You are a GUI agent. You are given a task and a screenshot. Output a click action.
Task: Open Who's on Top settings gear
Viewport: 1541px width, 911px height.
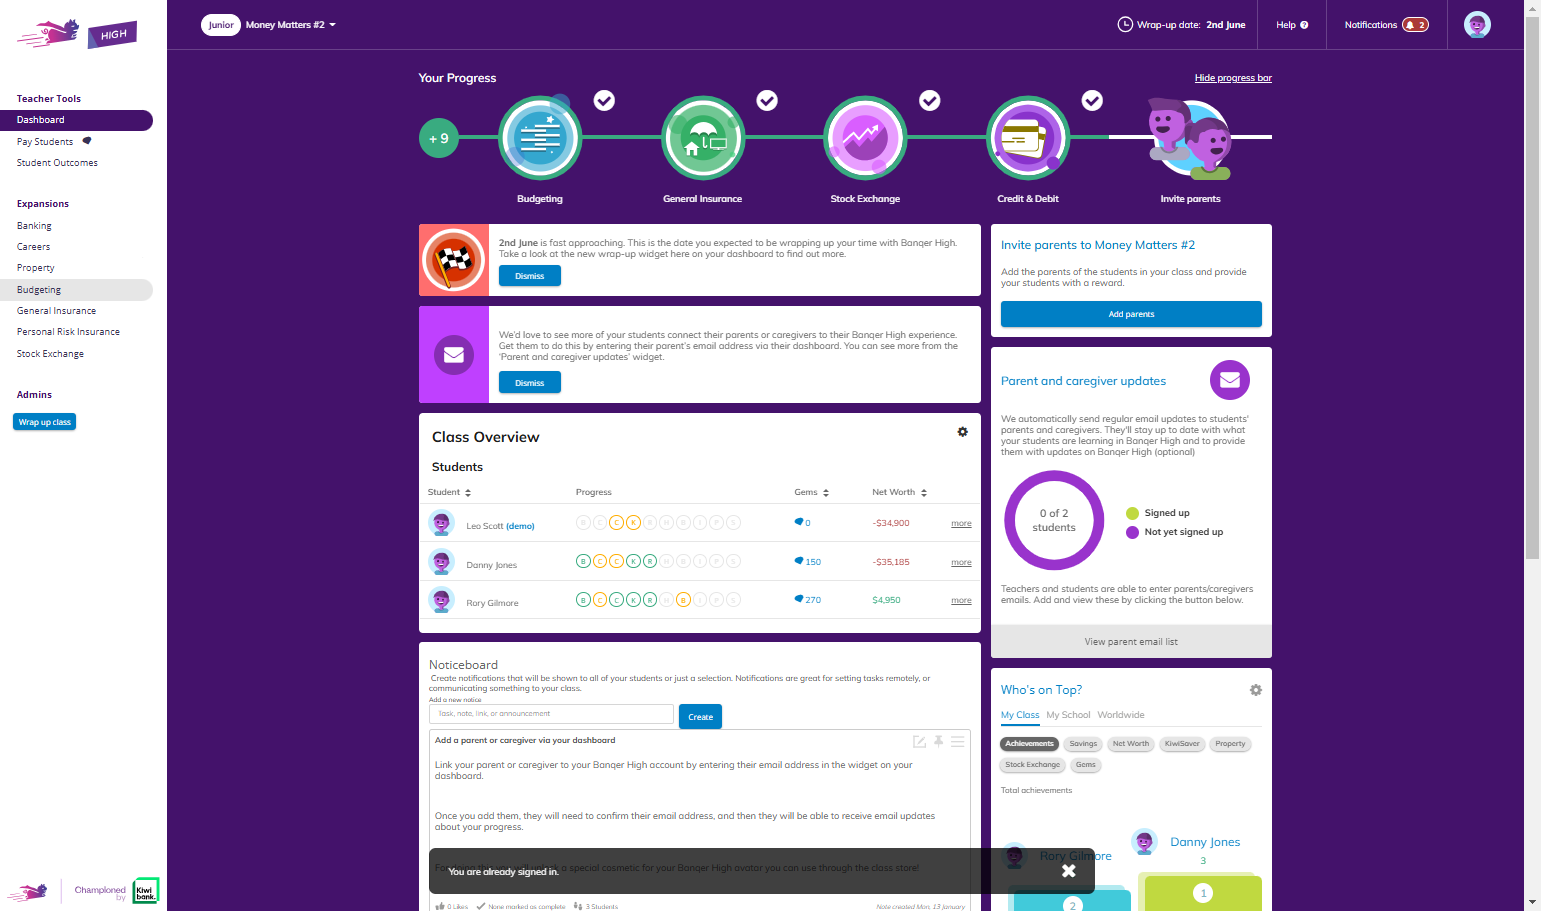point(1256,690)
